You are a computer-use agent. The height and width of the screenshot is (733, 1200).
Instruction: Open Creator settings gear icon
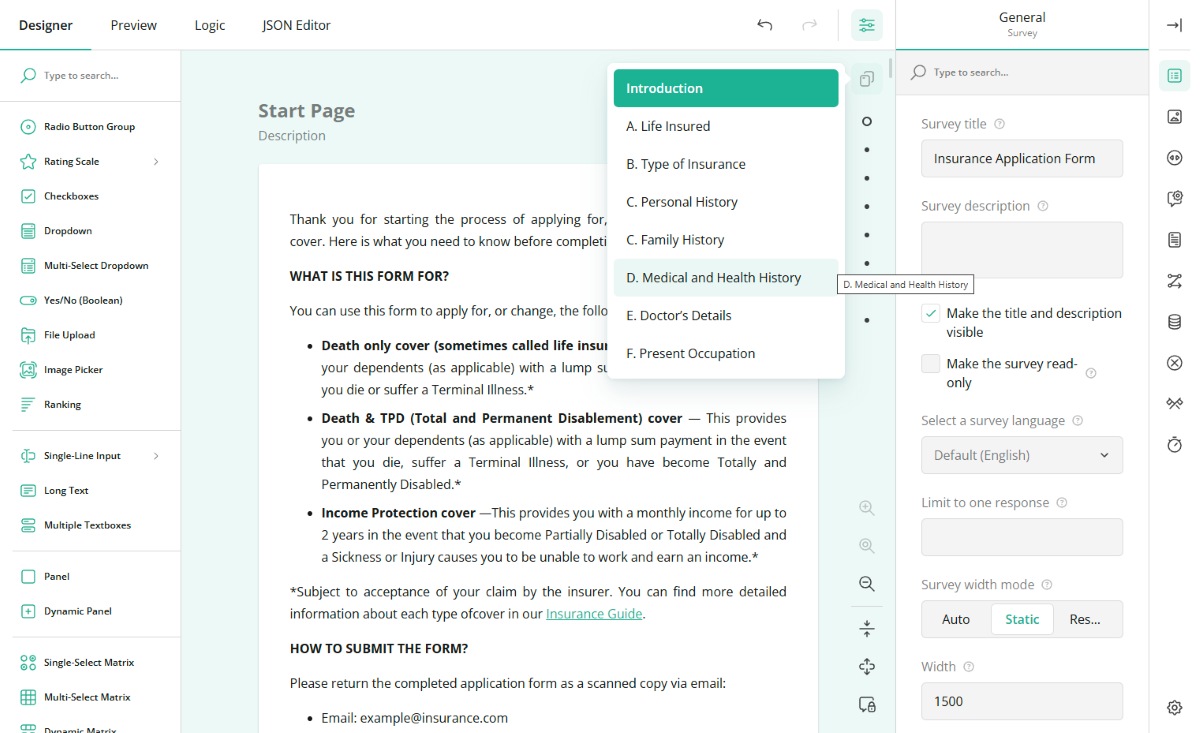pos(1175,708)
